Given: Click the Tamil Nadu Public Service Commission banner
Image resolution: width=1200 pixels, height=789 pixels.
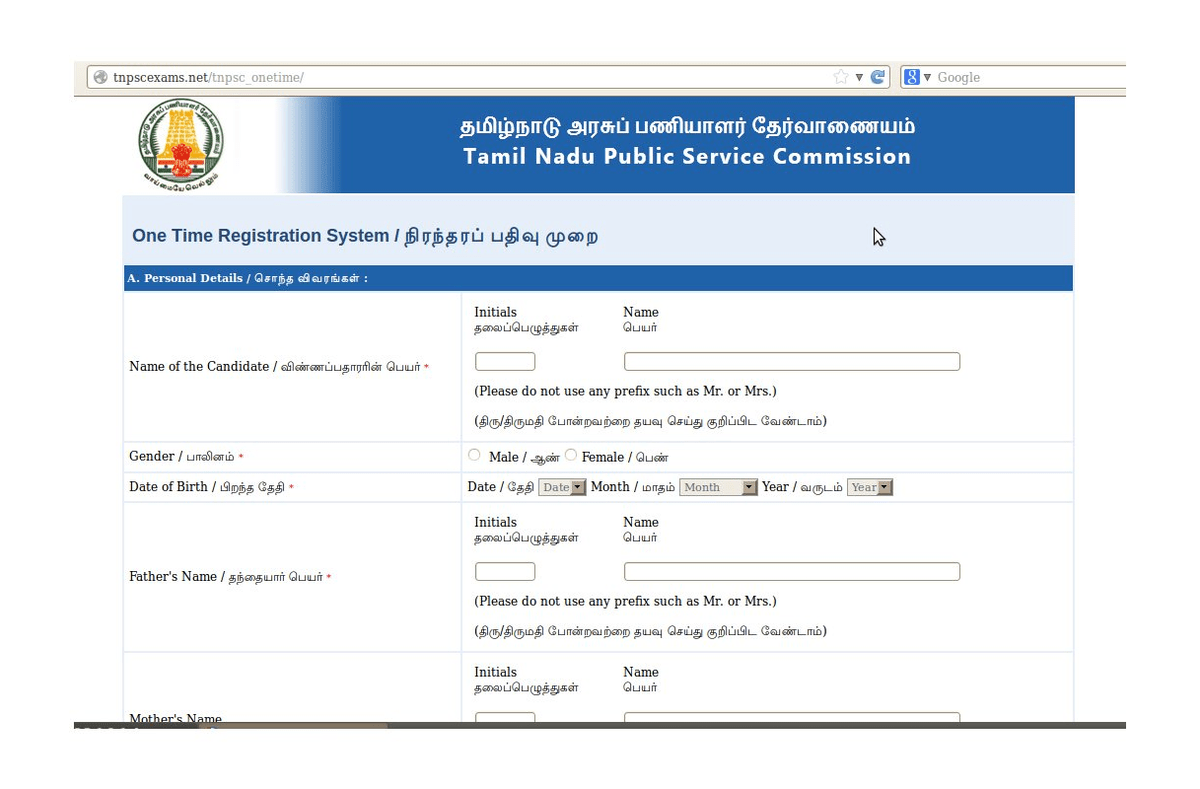Looking at the screenshot, I should (x=687, y=143).
